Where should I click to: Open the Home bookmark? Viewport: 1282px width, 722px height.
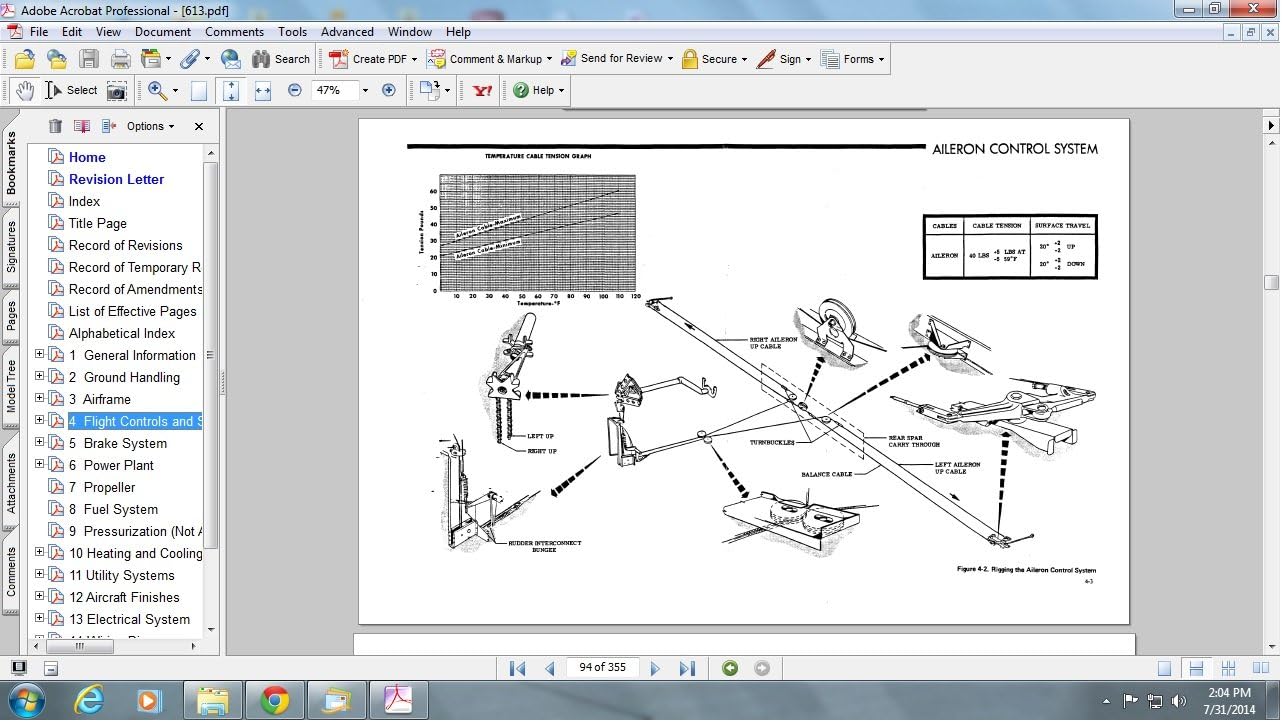87,157
